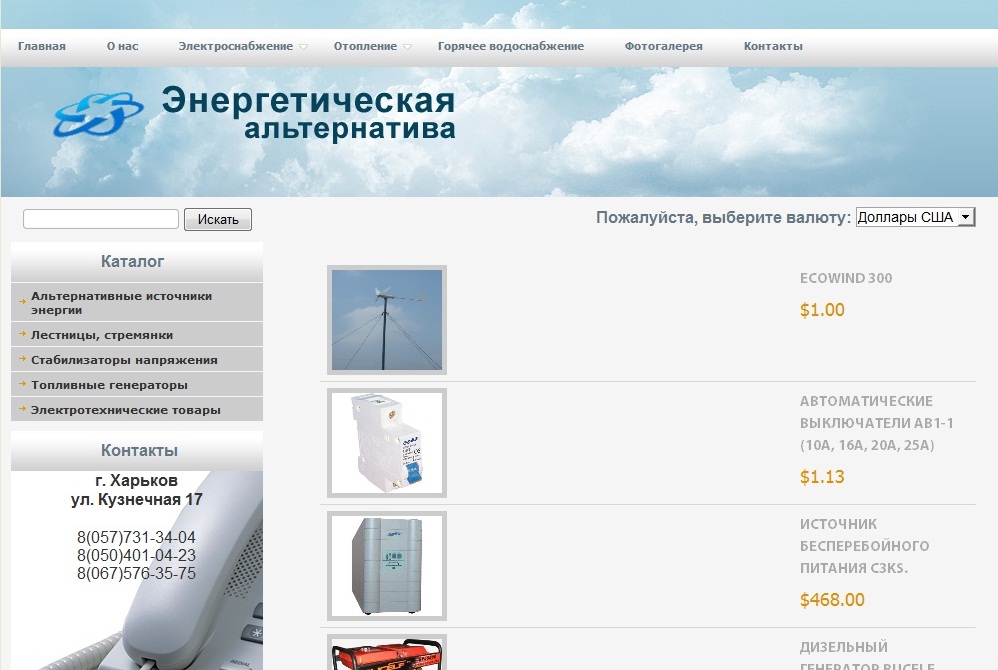
Task: Open the Фотогалерея menu item
Action: (x=663, y=45)
